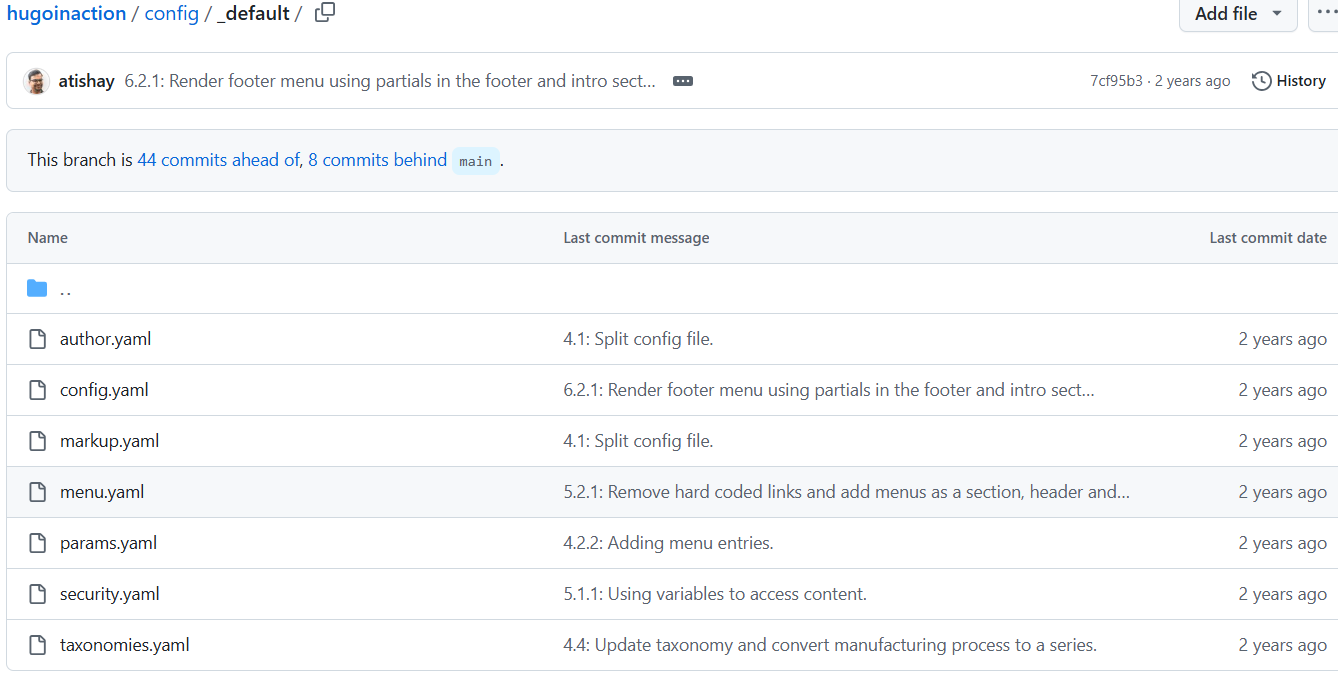Click the menu.yaml file icon
The height and width of the screenshot is (687, 1338).
point(38,492)
